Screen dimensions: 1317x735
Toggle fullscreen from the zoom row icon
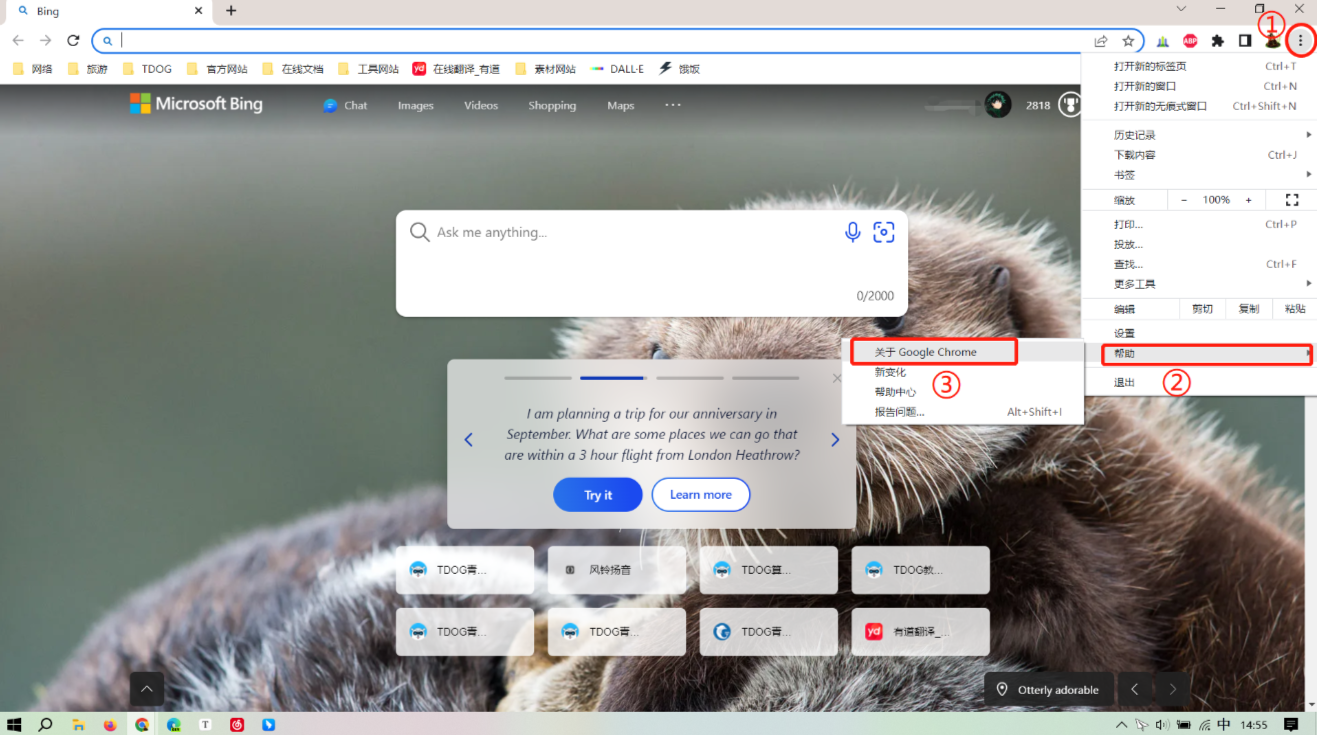click(x=1292, y=199)
